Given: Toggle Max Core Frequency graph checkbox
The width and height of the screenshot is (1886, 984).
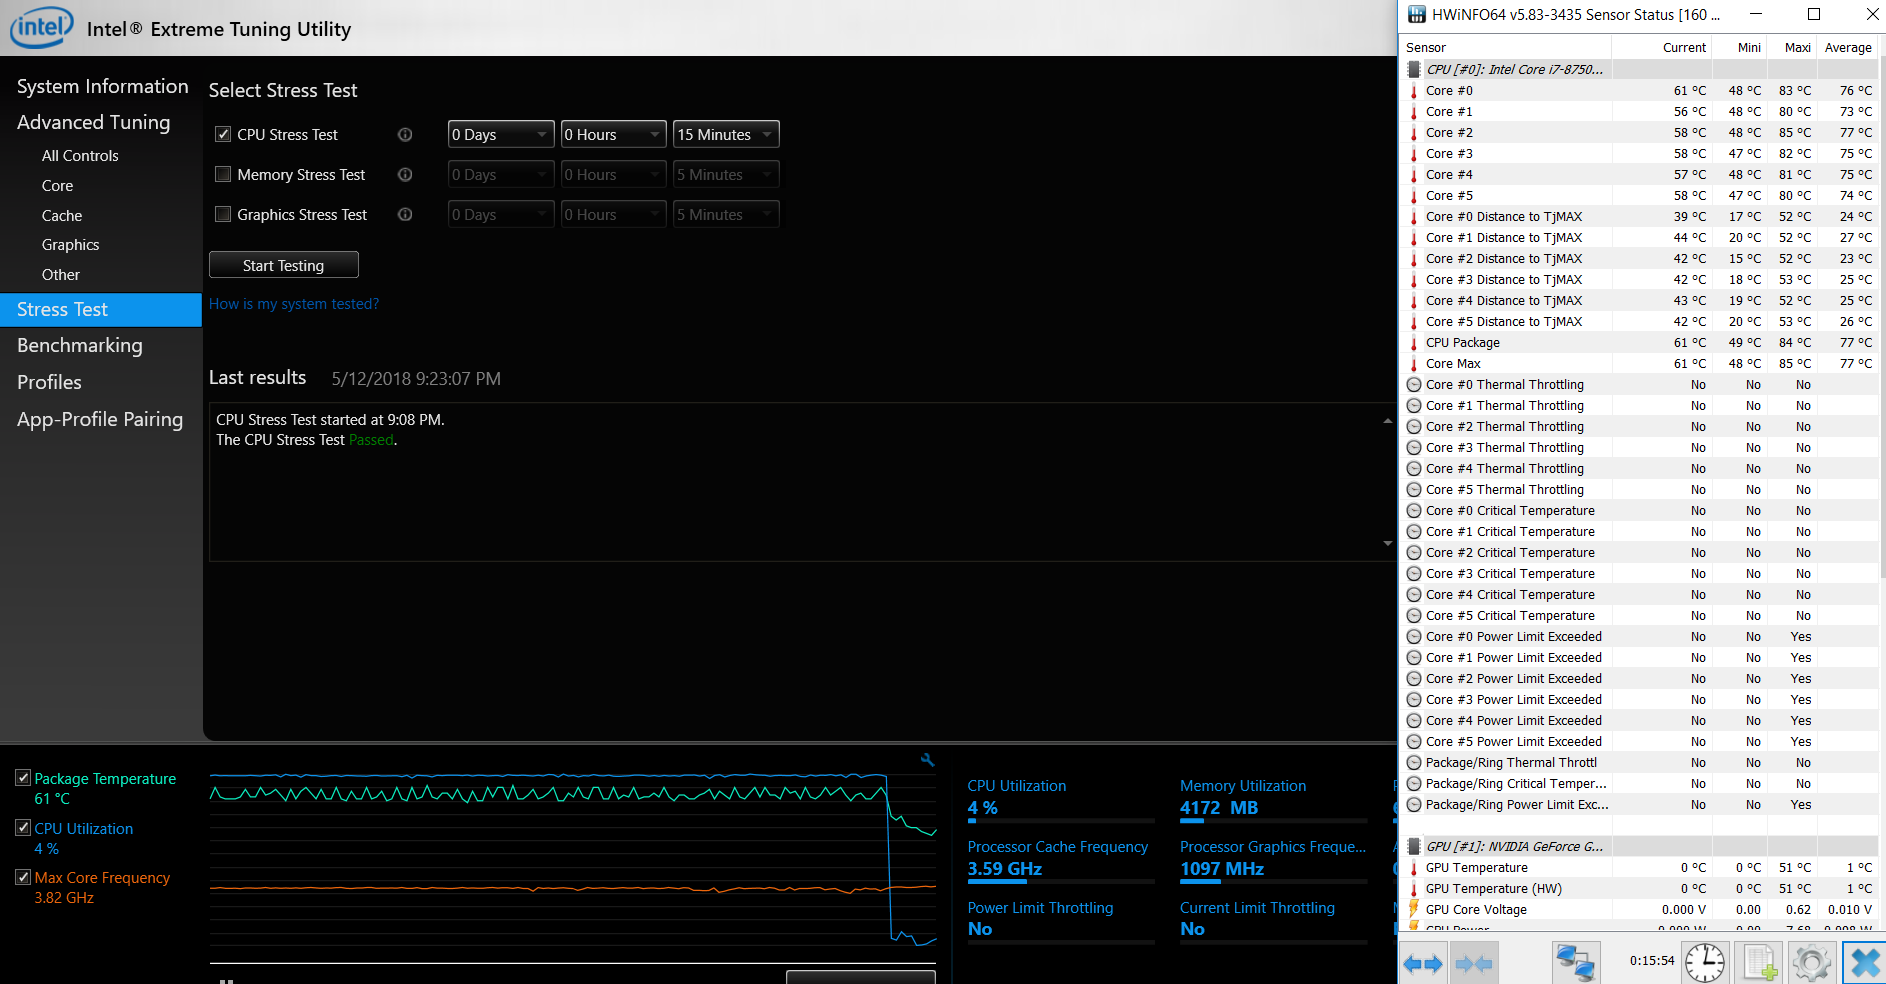Looking at the screenshot, I should point(23,877).
